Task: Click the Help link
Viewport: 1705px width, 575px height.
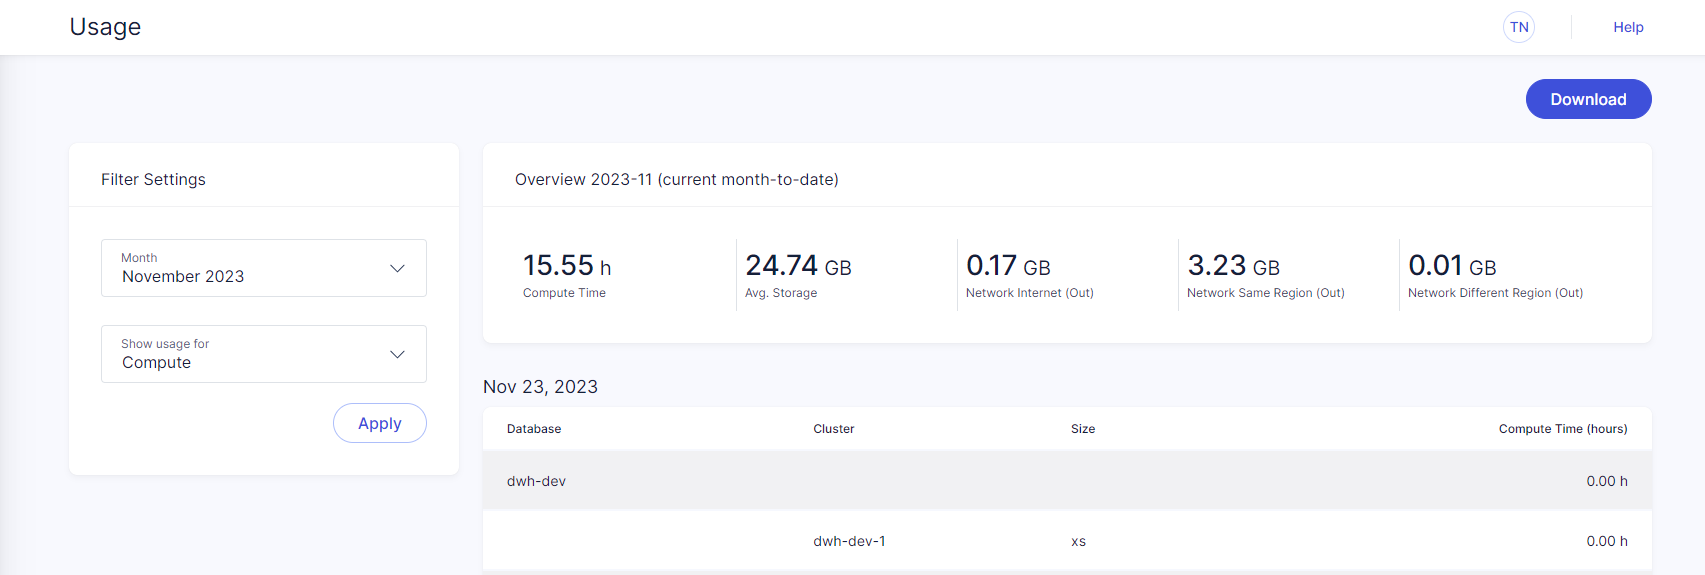Action: (x=1627, y=27)
